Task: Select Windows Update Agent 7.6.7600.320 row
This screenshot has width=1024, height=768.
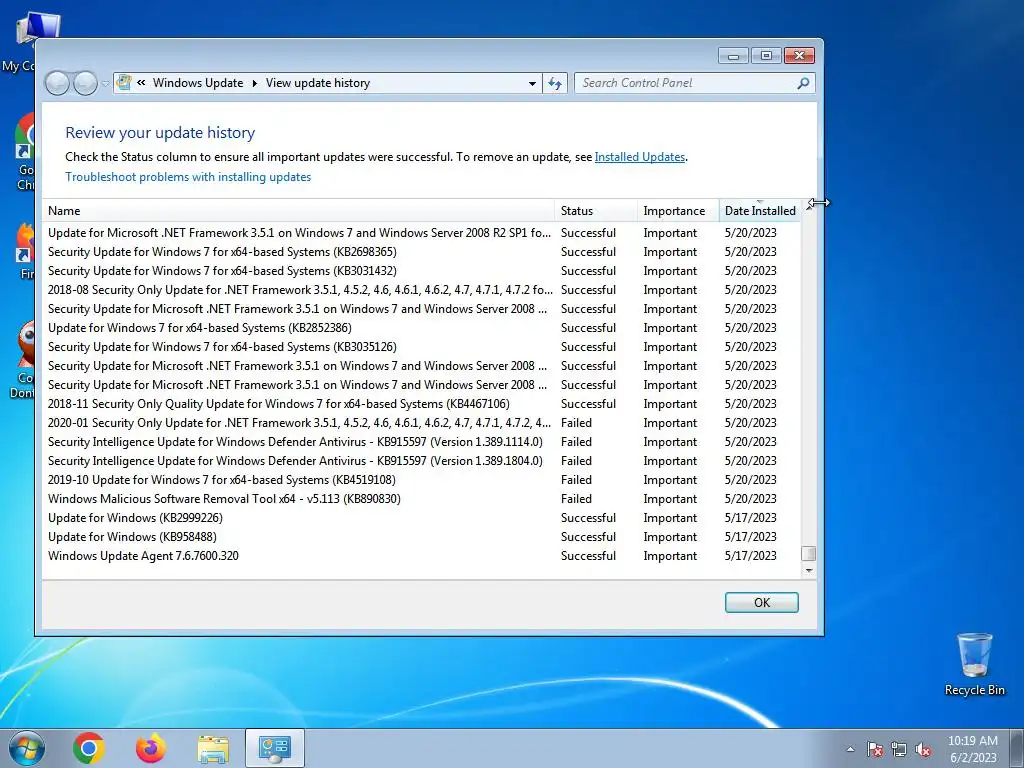Action: pos(421,556)
